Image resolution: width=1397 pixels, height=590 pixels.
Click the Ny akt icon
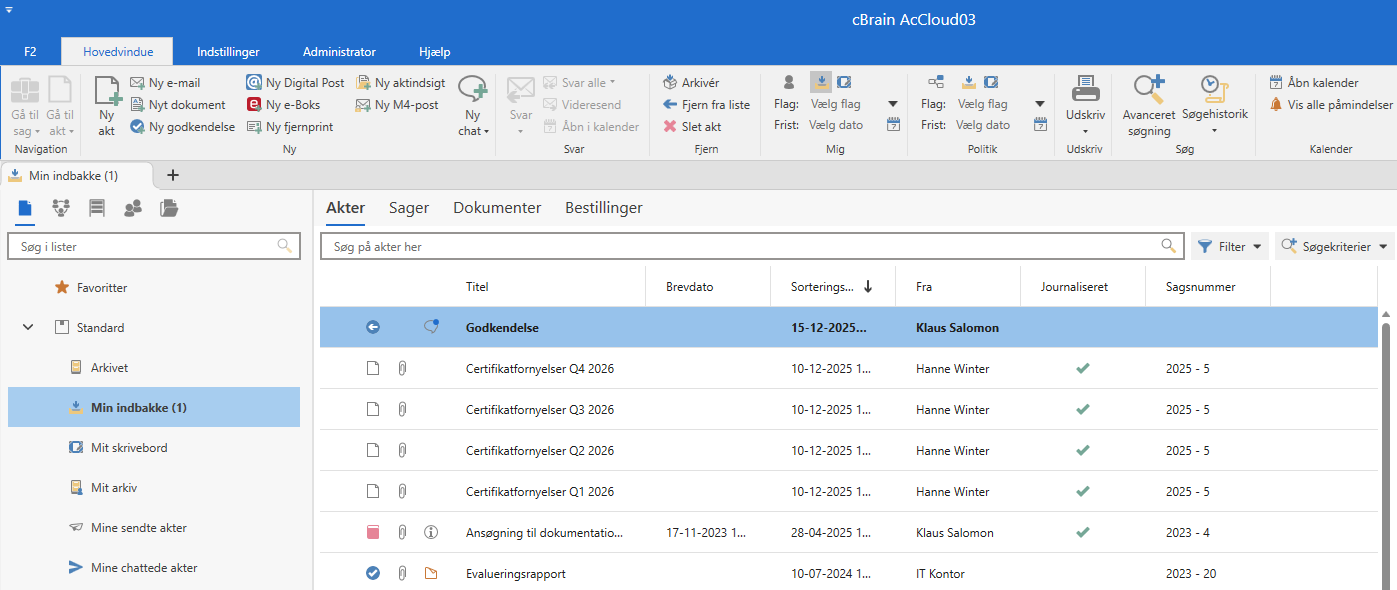point(107,92)
